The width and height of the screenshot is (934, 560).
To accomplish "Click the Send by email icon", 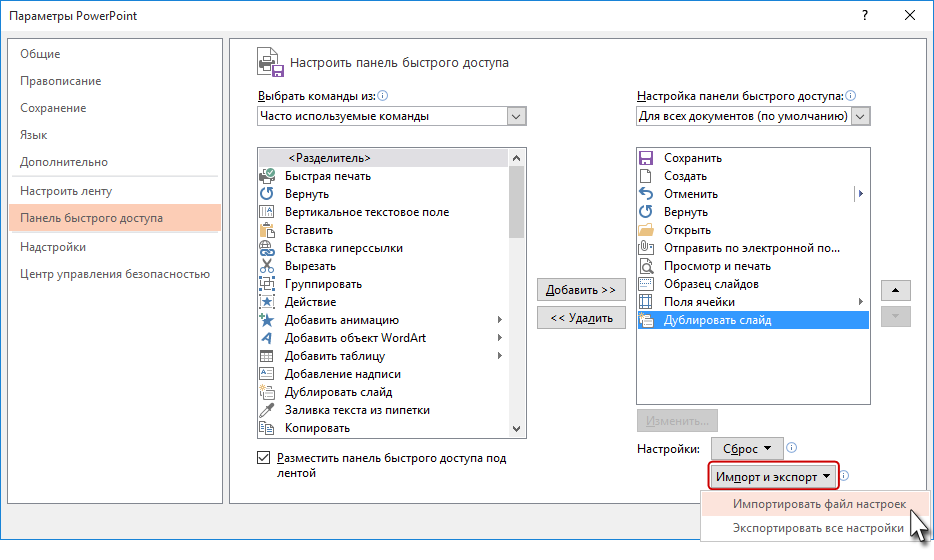I will click(646, 248).
